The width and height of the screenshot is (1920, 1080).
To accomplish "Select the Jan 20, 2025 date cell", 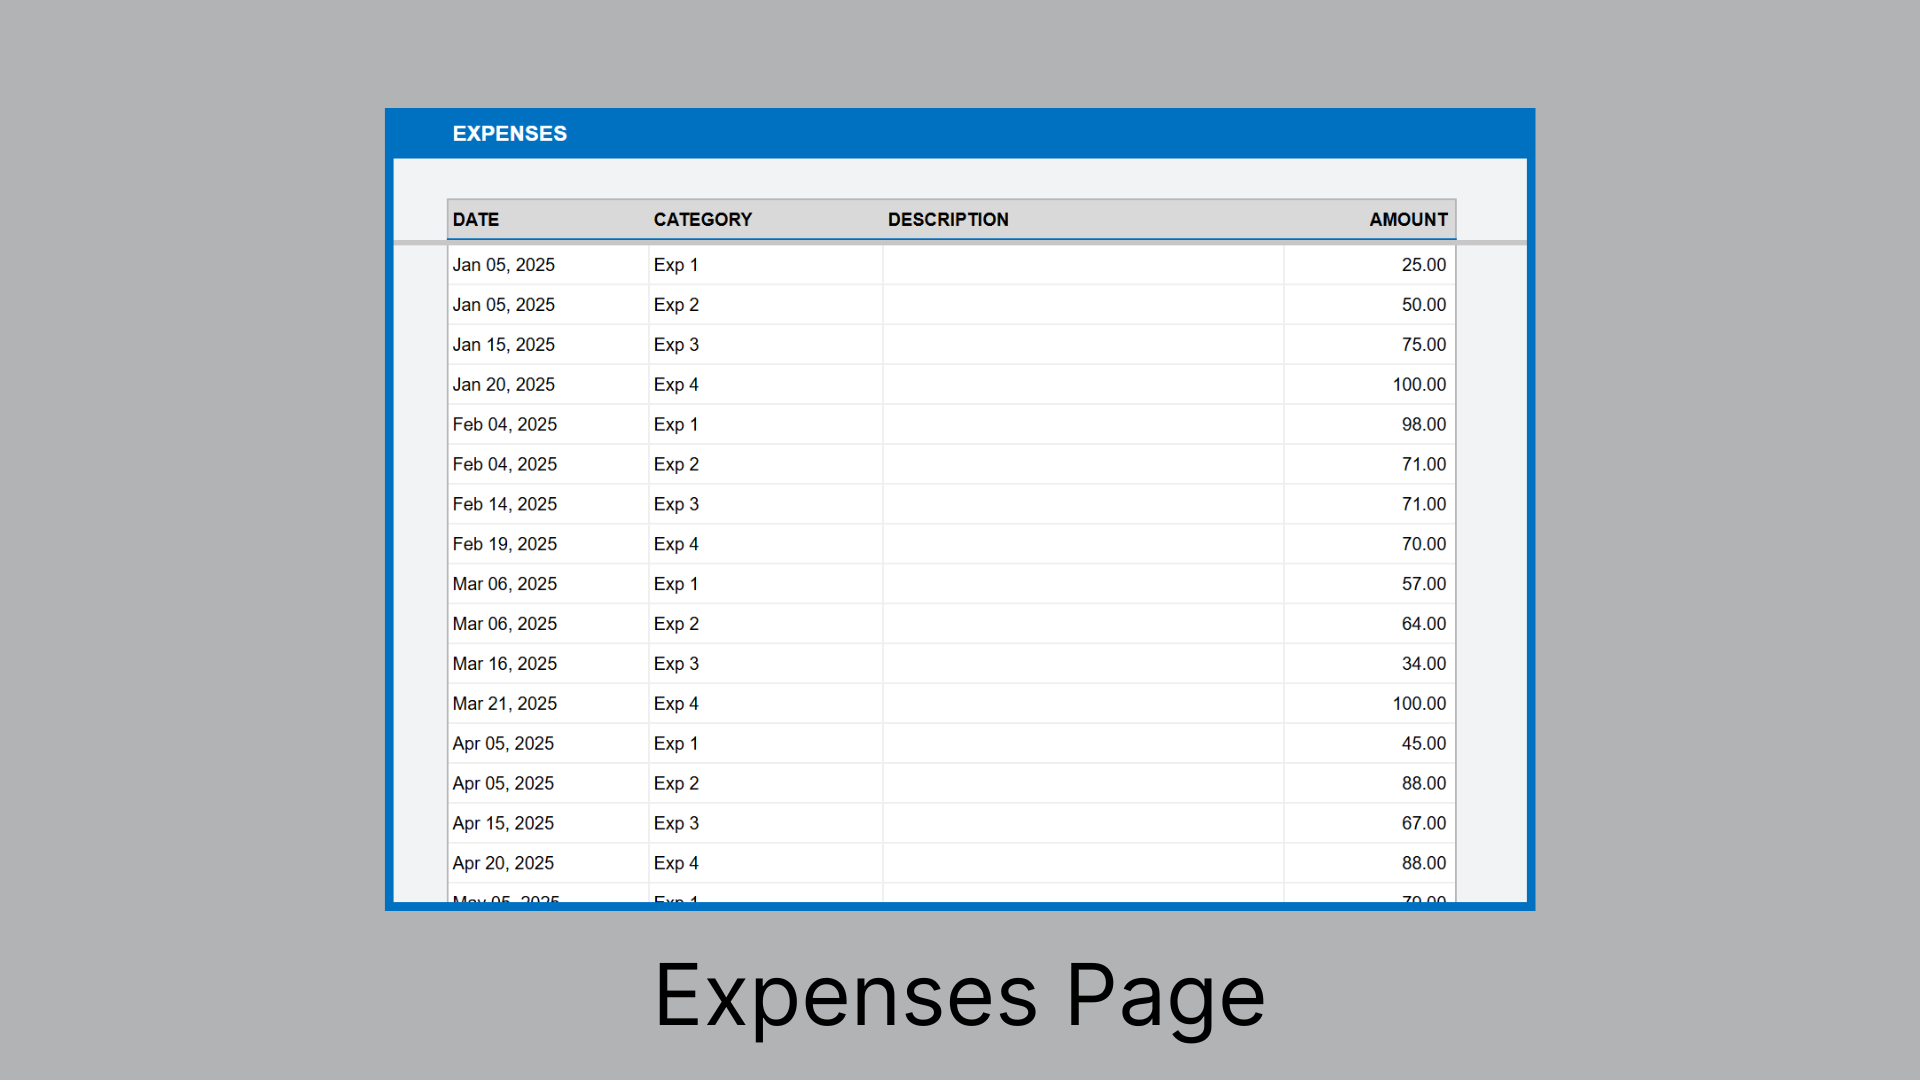I will 503,385.
